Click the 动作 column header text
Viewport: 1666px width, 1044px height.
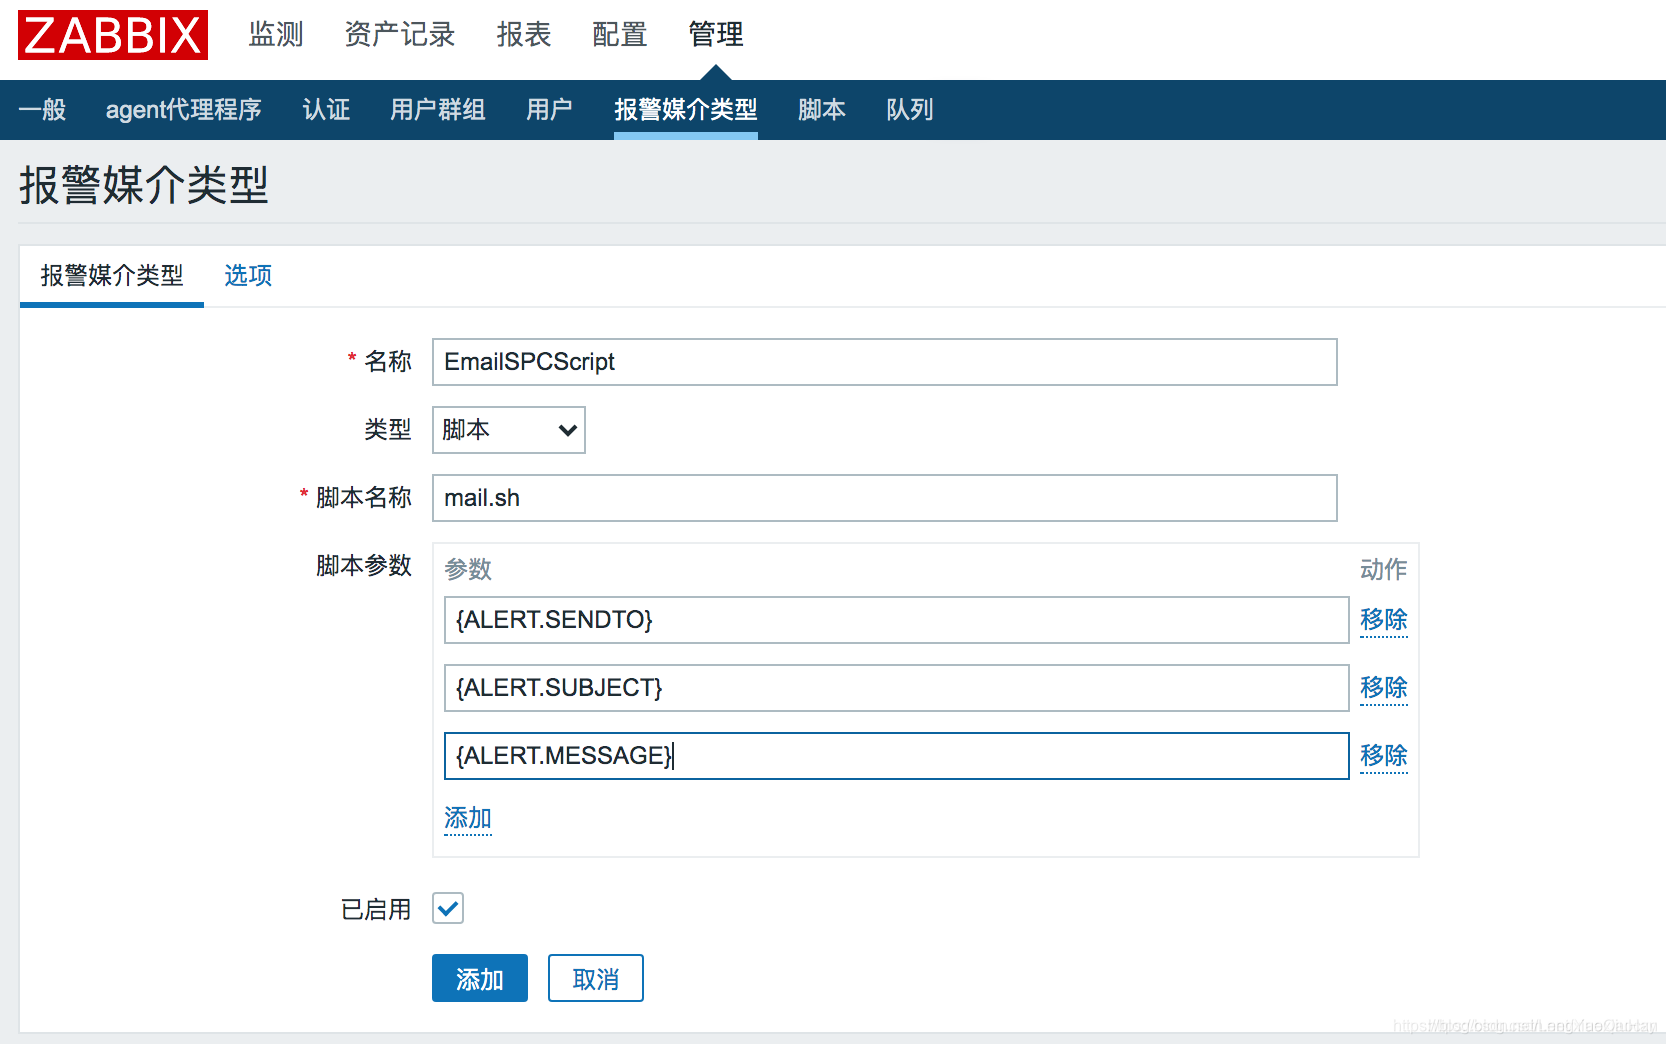(1384, 569)
